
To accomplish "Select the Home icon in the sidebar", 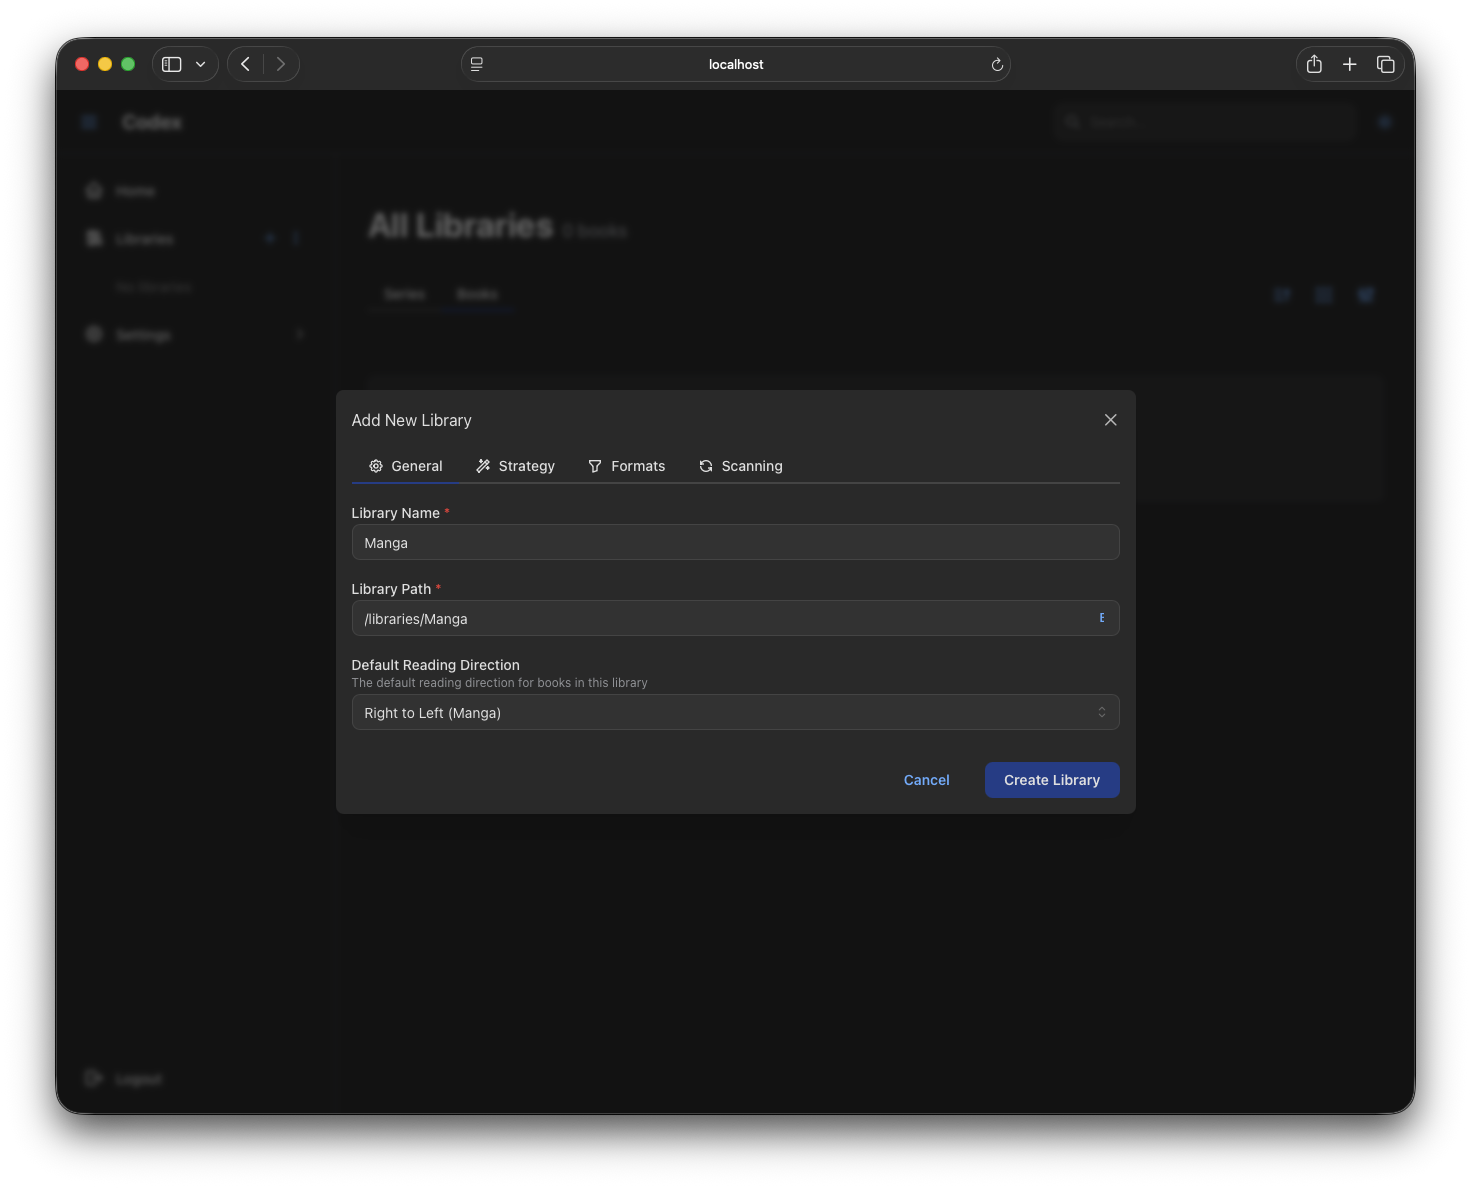I will (x=93, y=190).
